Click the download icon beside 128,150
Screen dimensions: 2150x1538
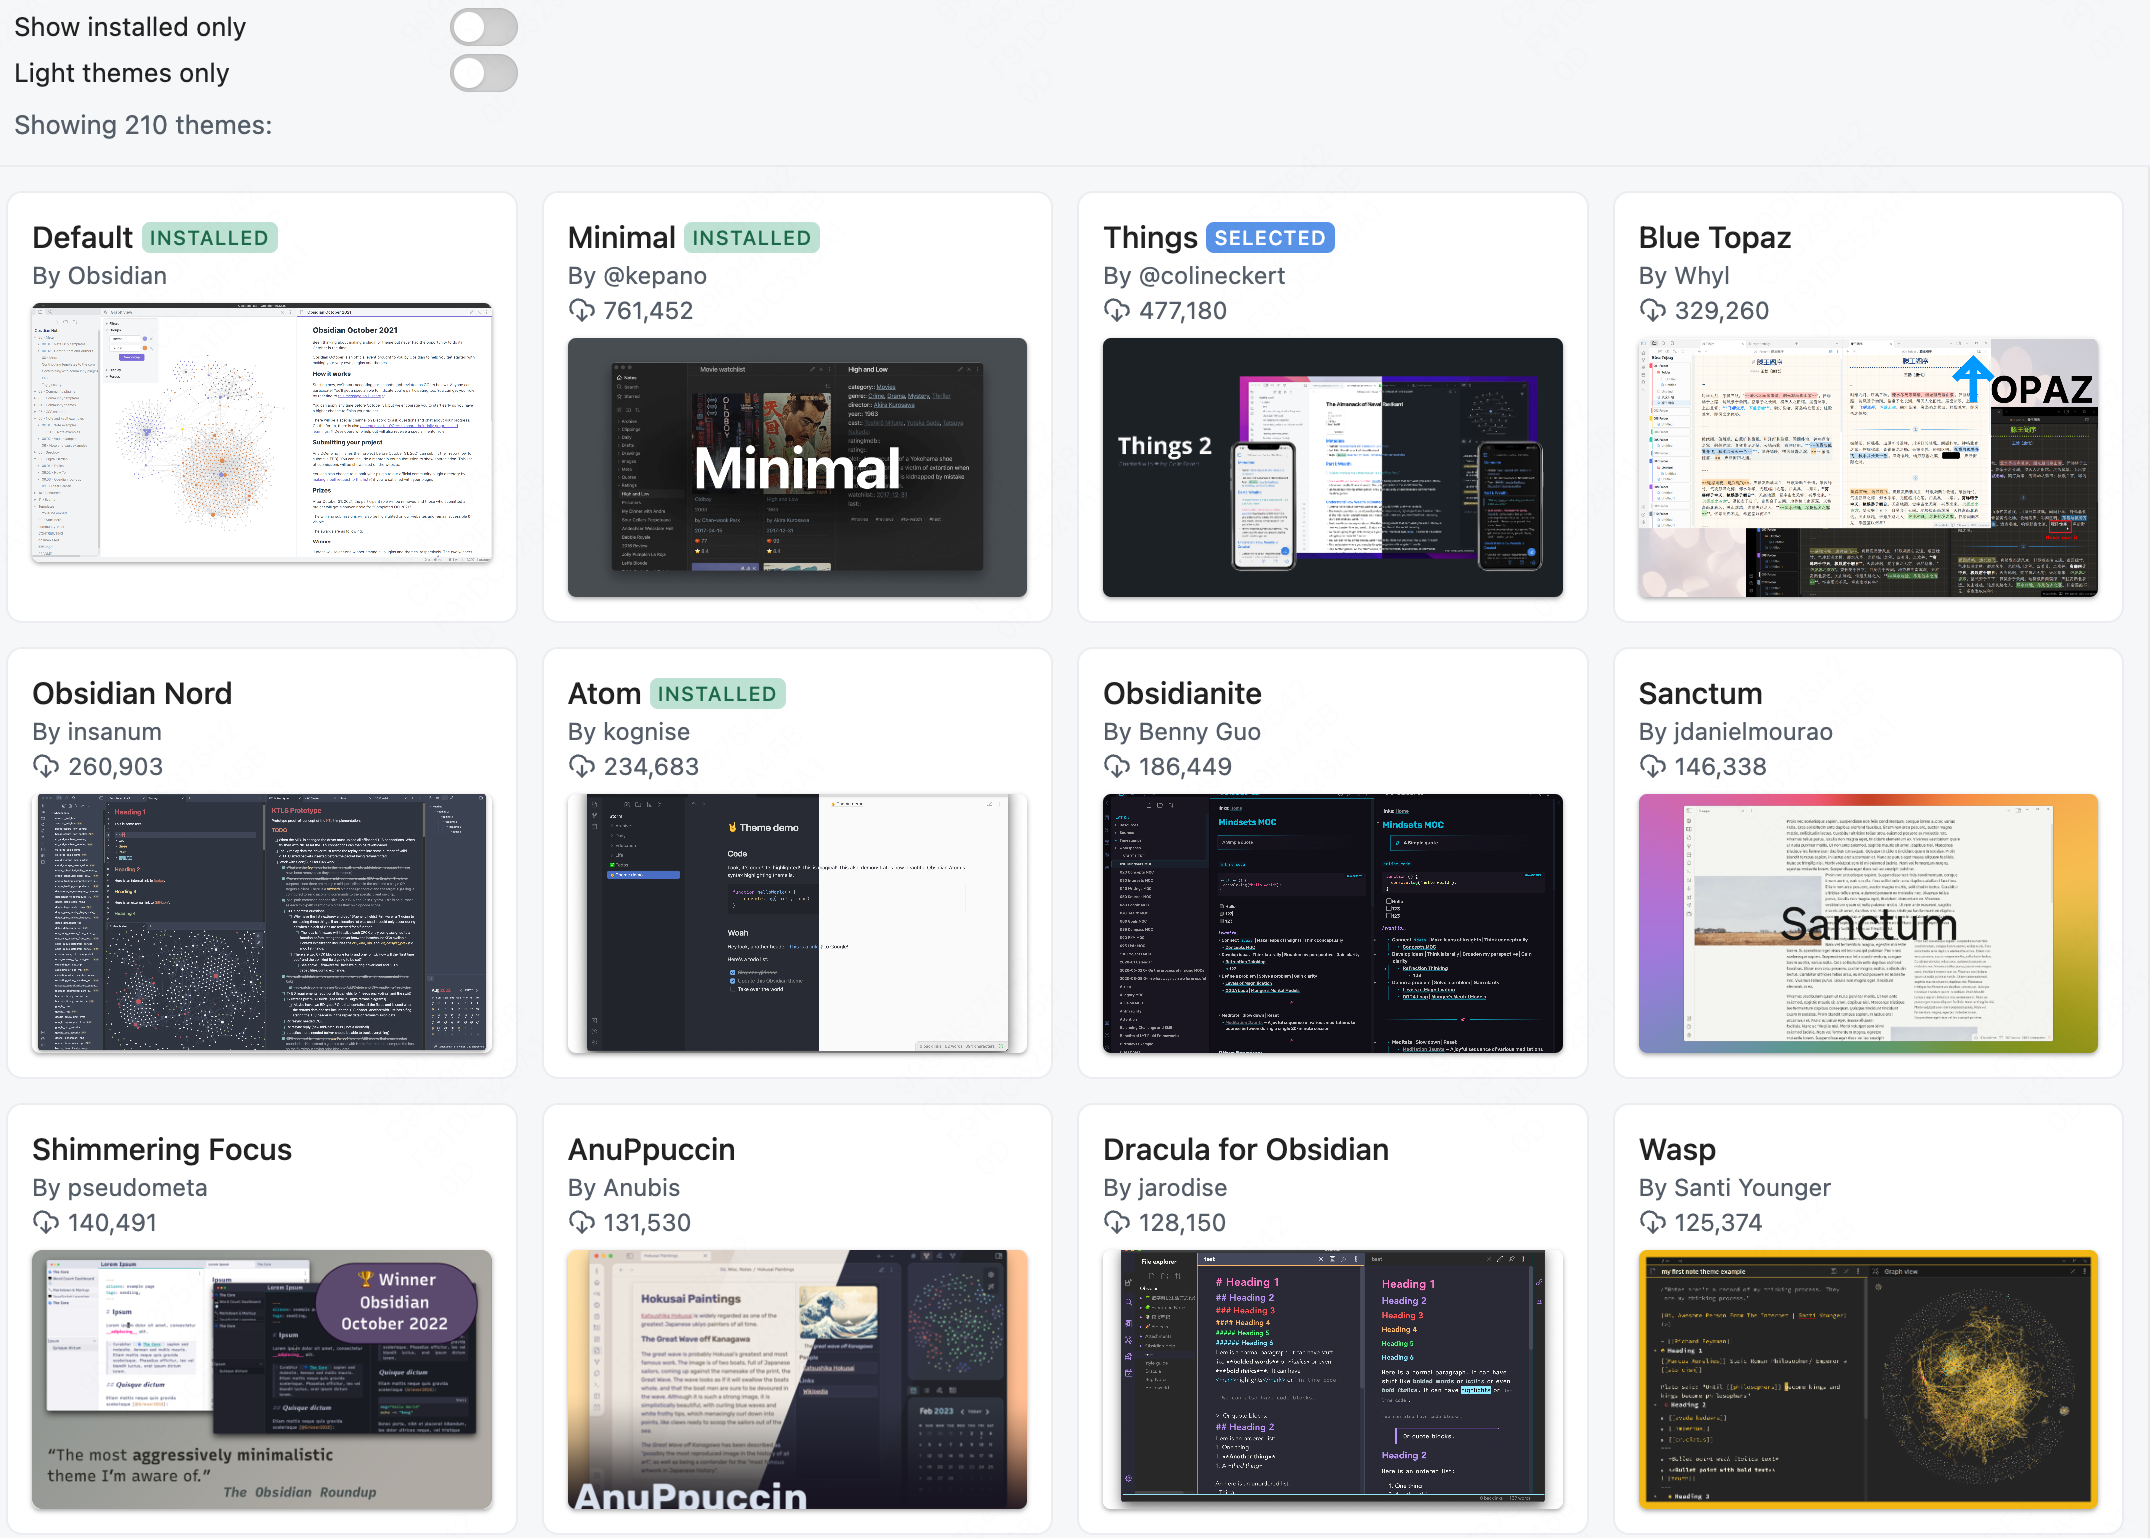(1116, 1223)
